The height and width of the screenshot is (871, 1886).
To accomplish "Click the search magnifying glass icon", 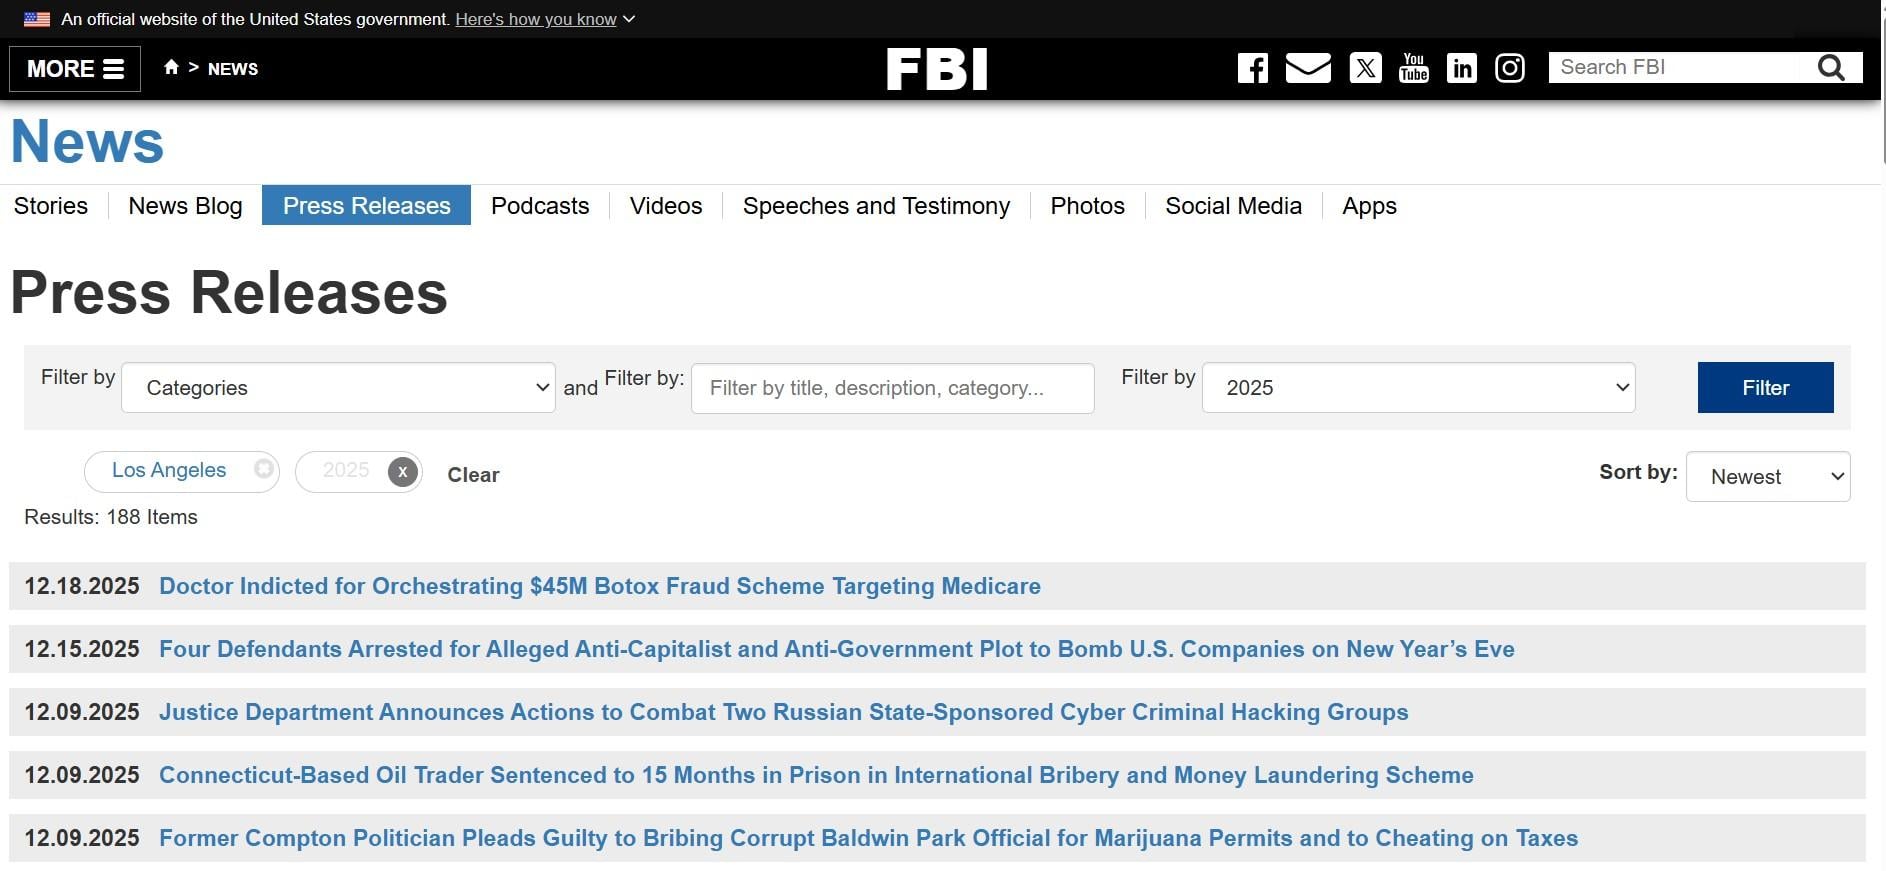I will 1830,67.
